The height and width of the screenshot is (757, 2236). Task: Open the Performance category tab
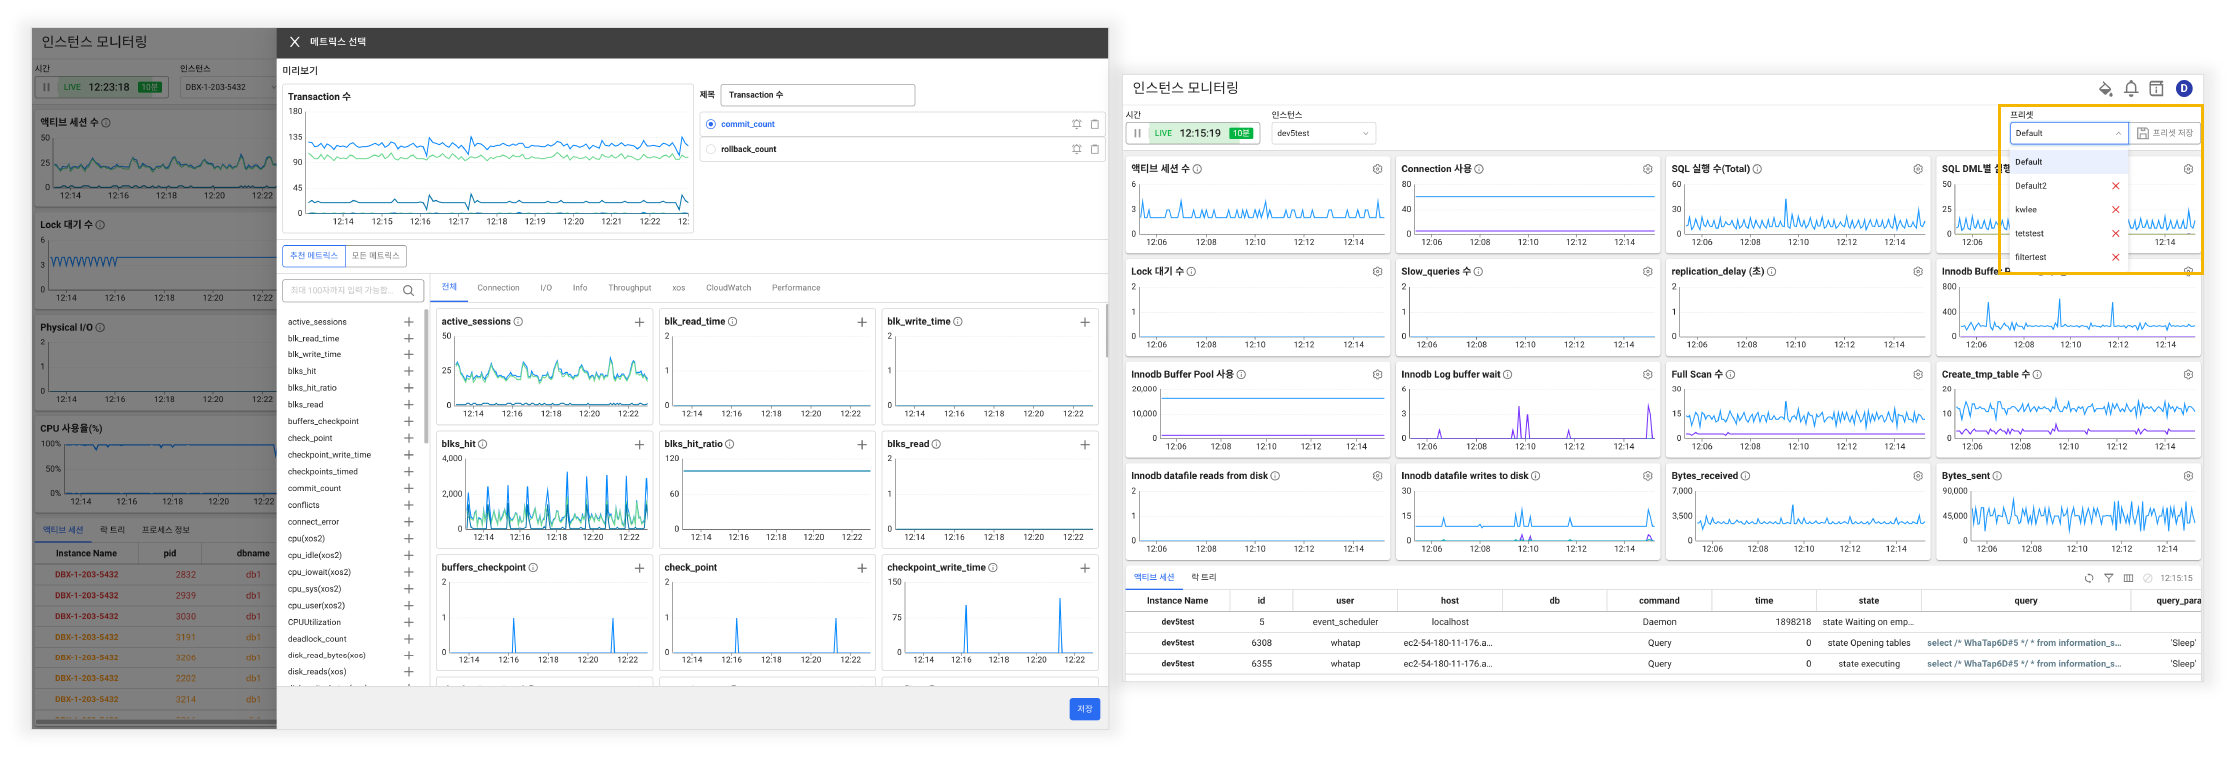tap(796, 288)
